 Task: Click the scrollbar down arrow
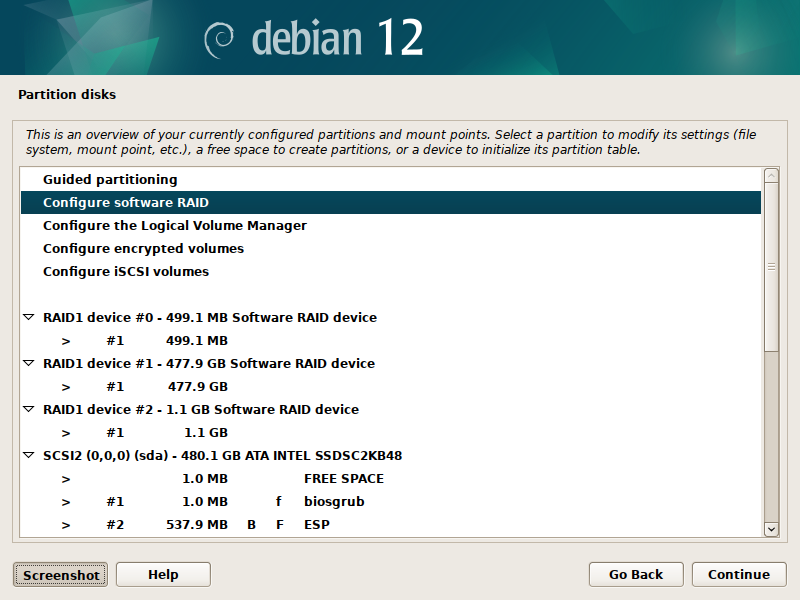click(x=771, y=528)
